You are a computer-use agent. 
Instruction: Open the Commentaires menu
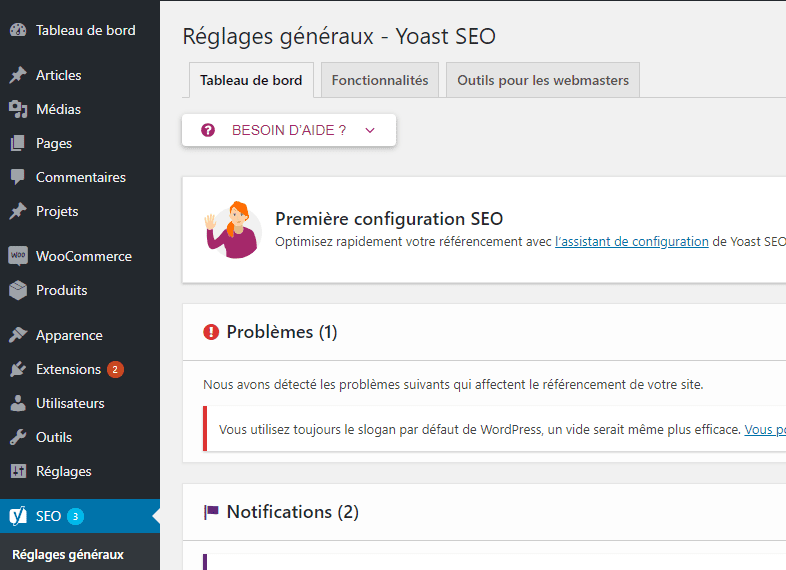tap(80, 177)
